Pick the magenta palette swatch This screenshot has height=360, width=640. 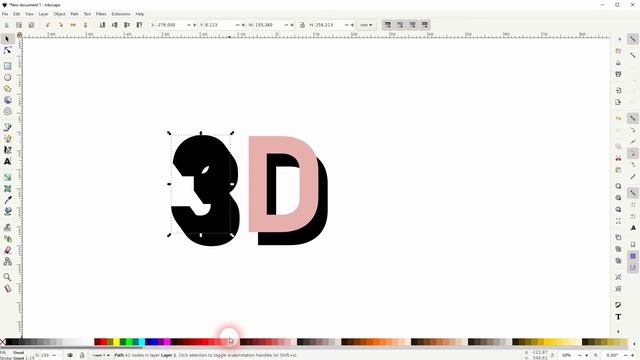[x=167, y=342]
